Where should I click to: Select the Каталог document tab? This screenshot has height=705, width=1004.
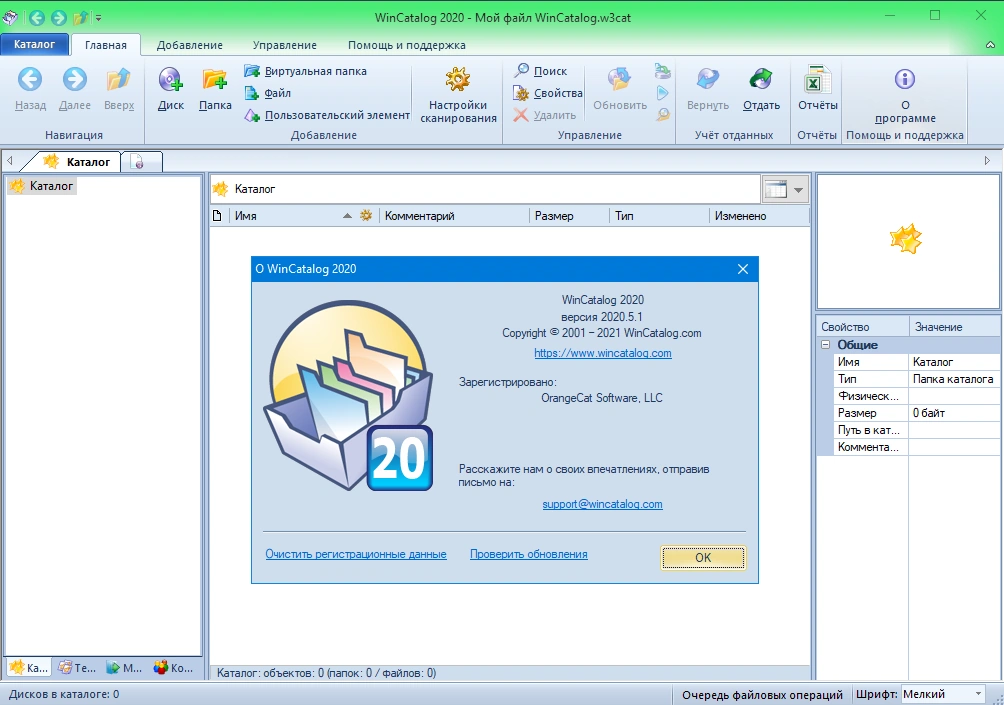coord(78,162)
